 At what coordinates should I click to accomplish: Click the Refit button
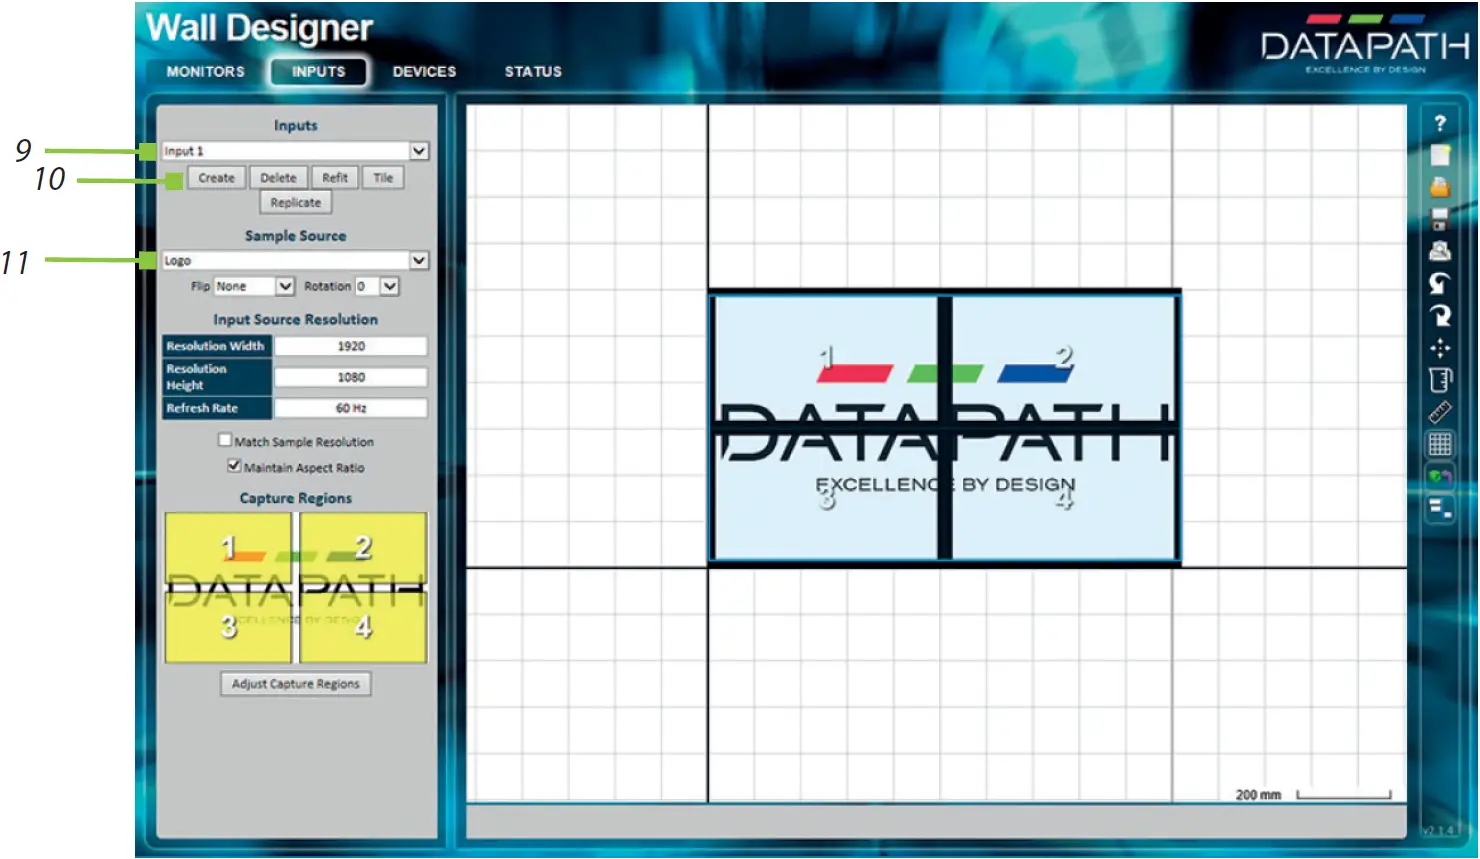pos(335,178)
